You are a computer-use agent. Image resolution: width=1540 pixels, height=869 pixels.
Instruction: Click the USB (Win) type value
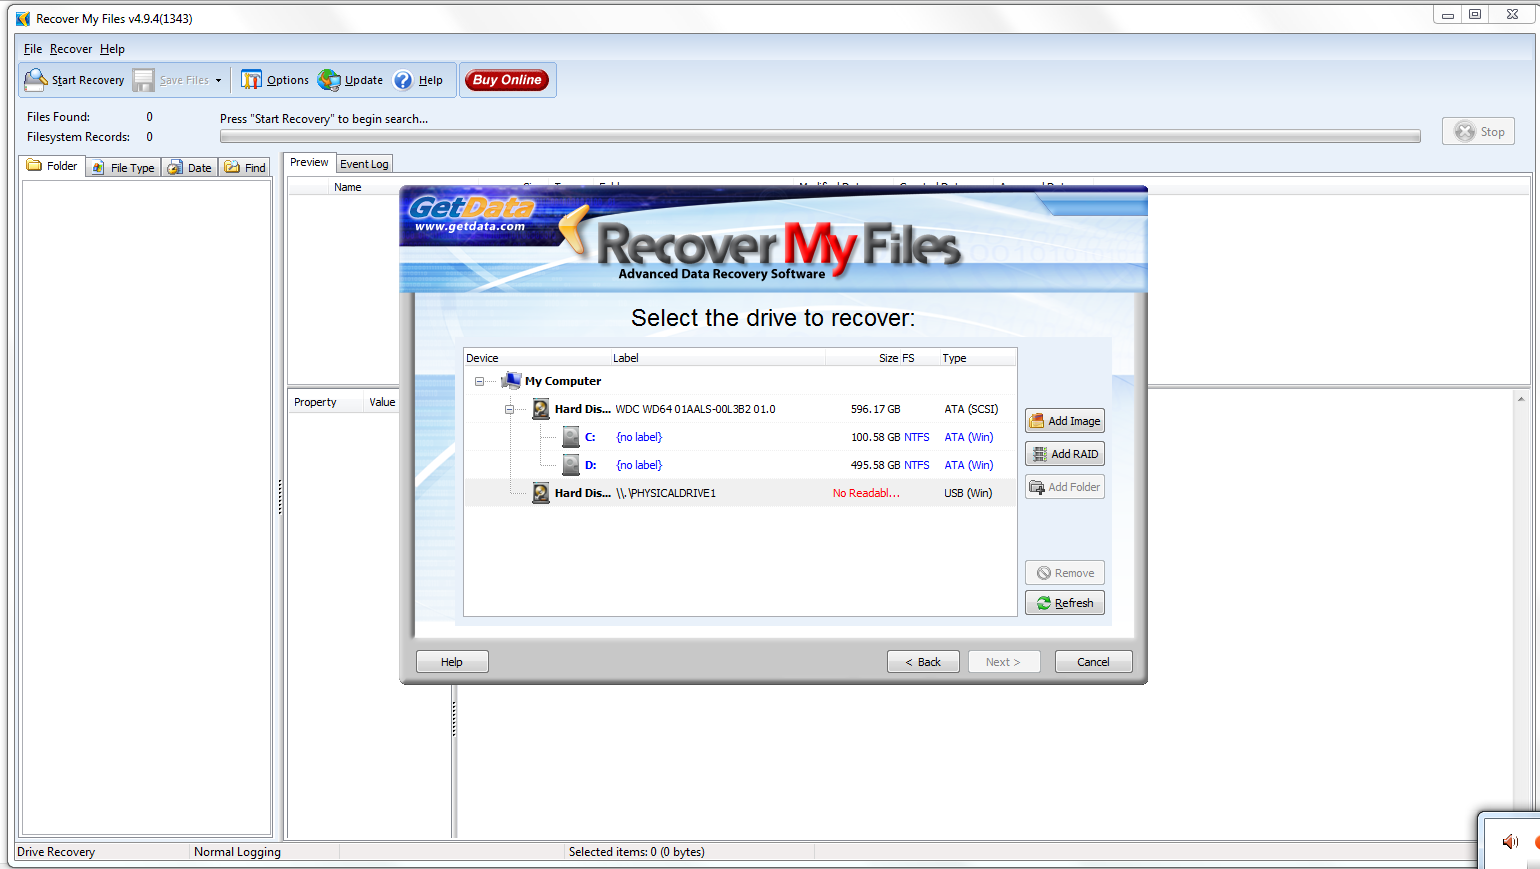pyautogui.click(x=968, y=493)
